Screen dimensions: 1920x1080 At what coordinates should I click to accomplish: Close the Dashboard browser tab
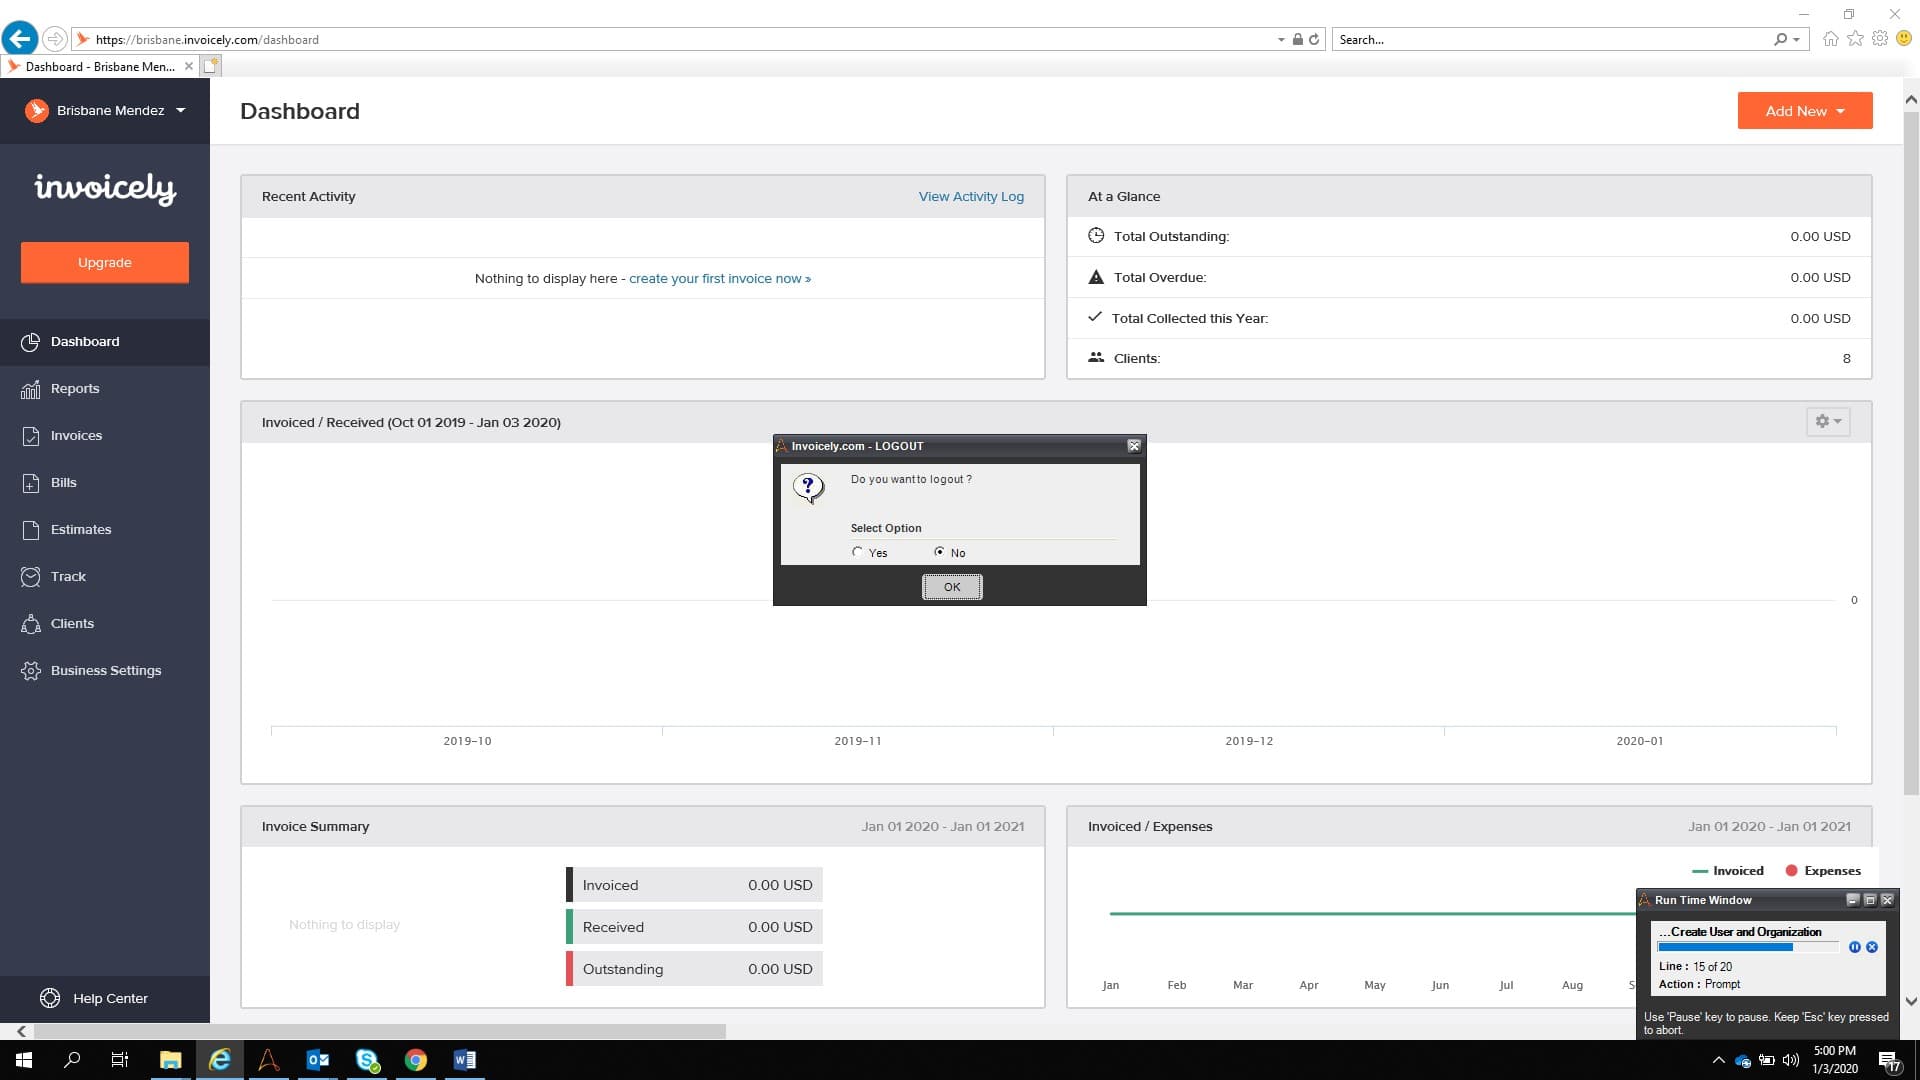click(188, 67)
